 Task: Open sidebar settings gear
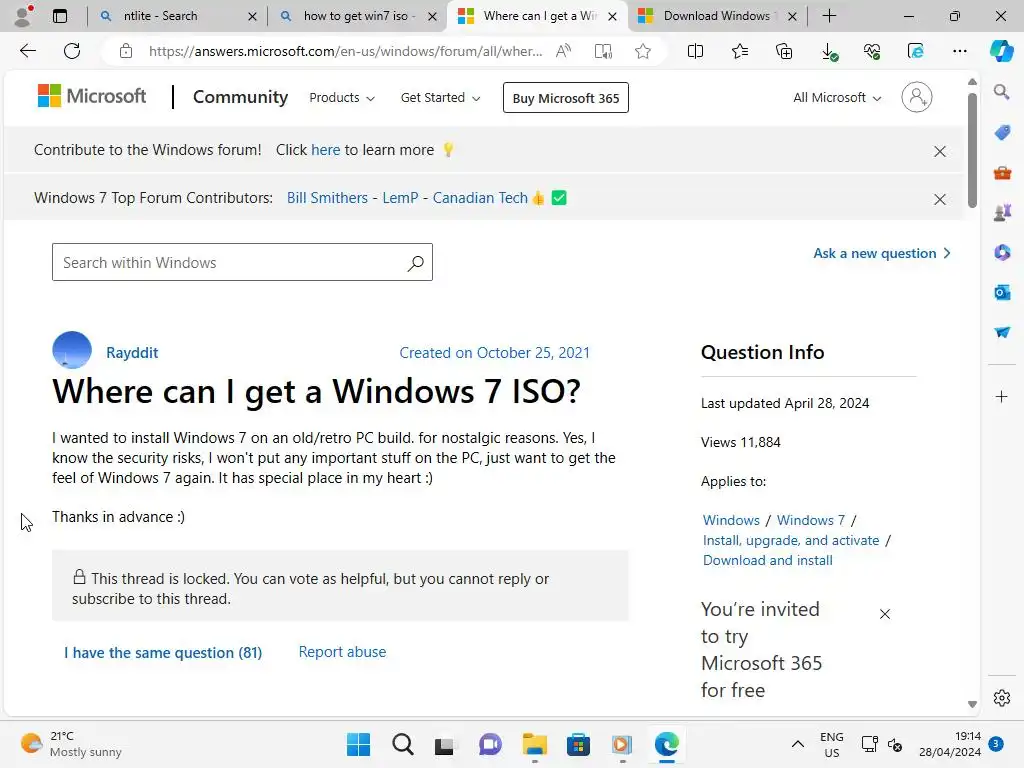pyautogui.click(x=1002, y=698)
